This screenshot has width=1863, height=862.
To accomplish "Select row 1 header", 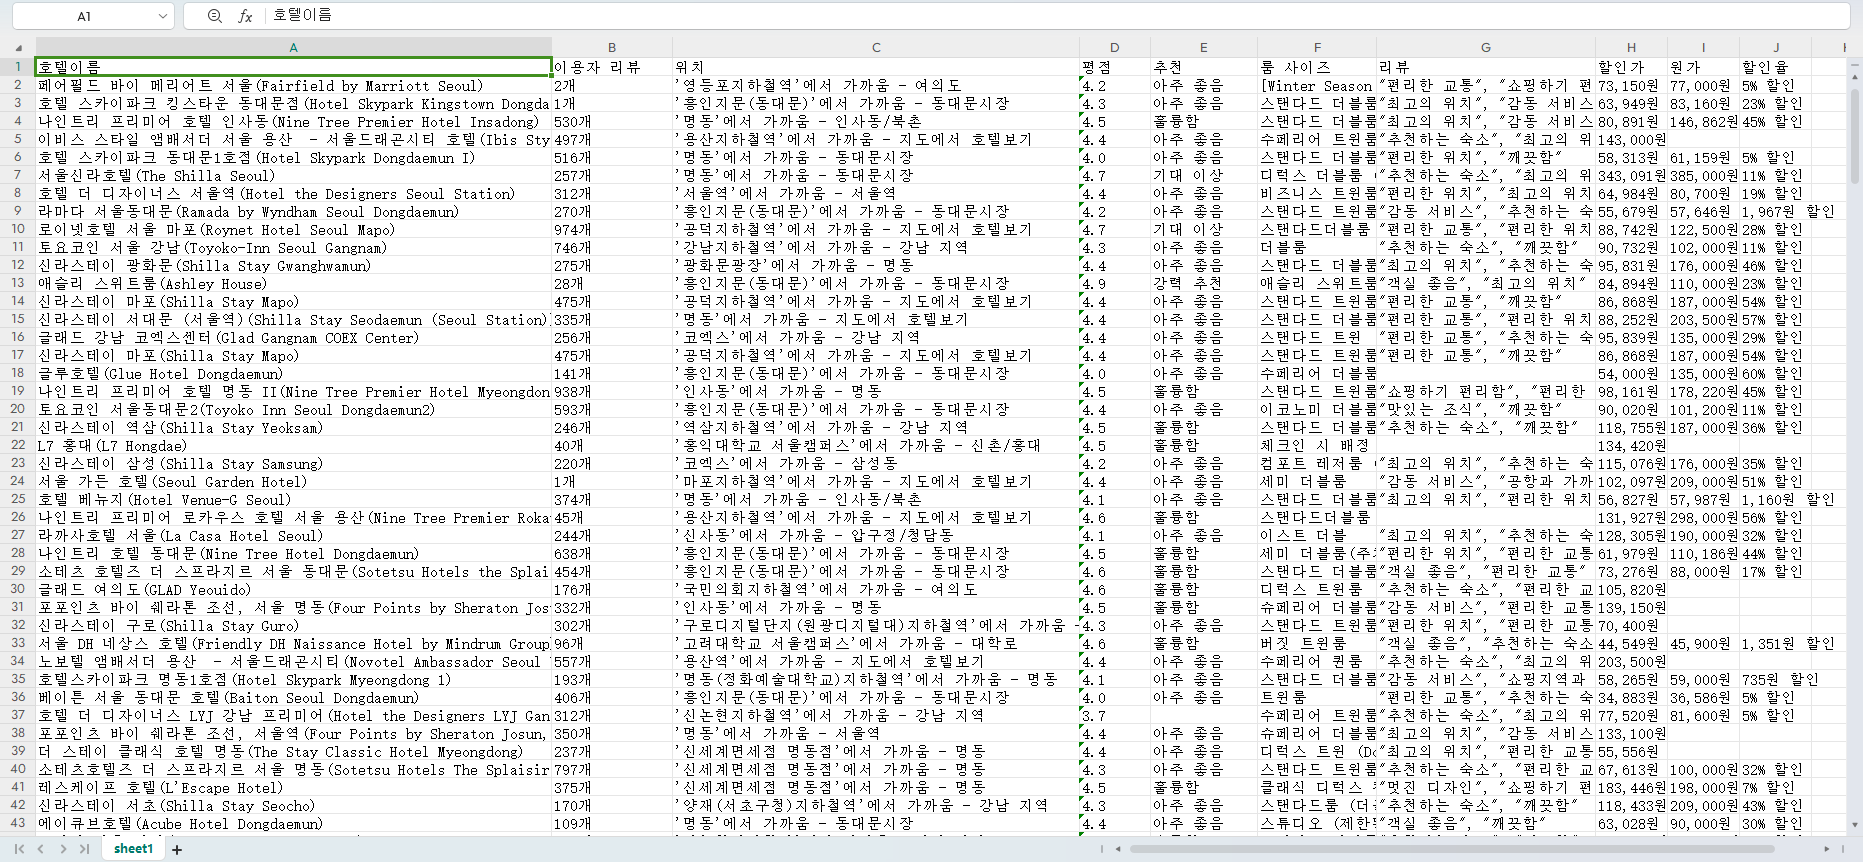I will click(18, 67).
